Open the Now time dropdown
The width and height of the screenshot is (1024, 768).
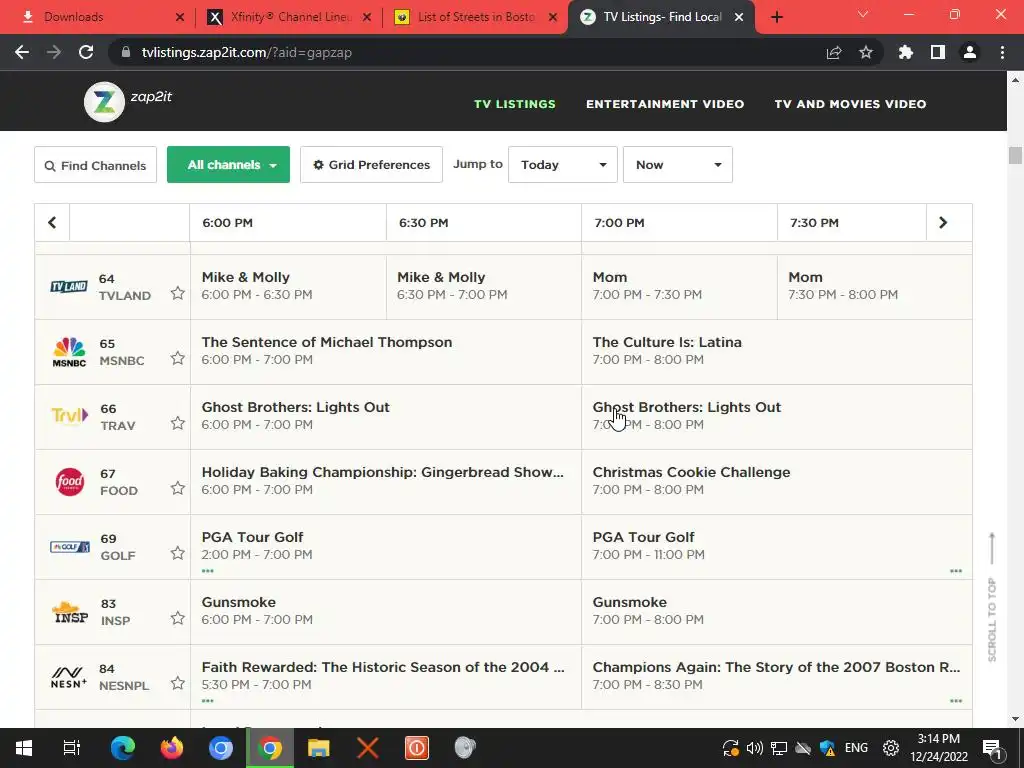tap(678, 165)
